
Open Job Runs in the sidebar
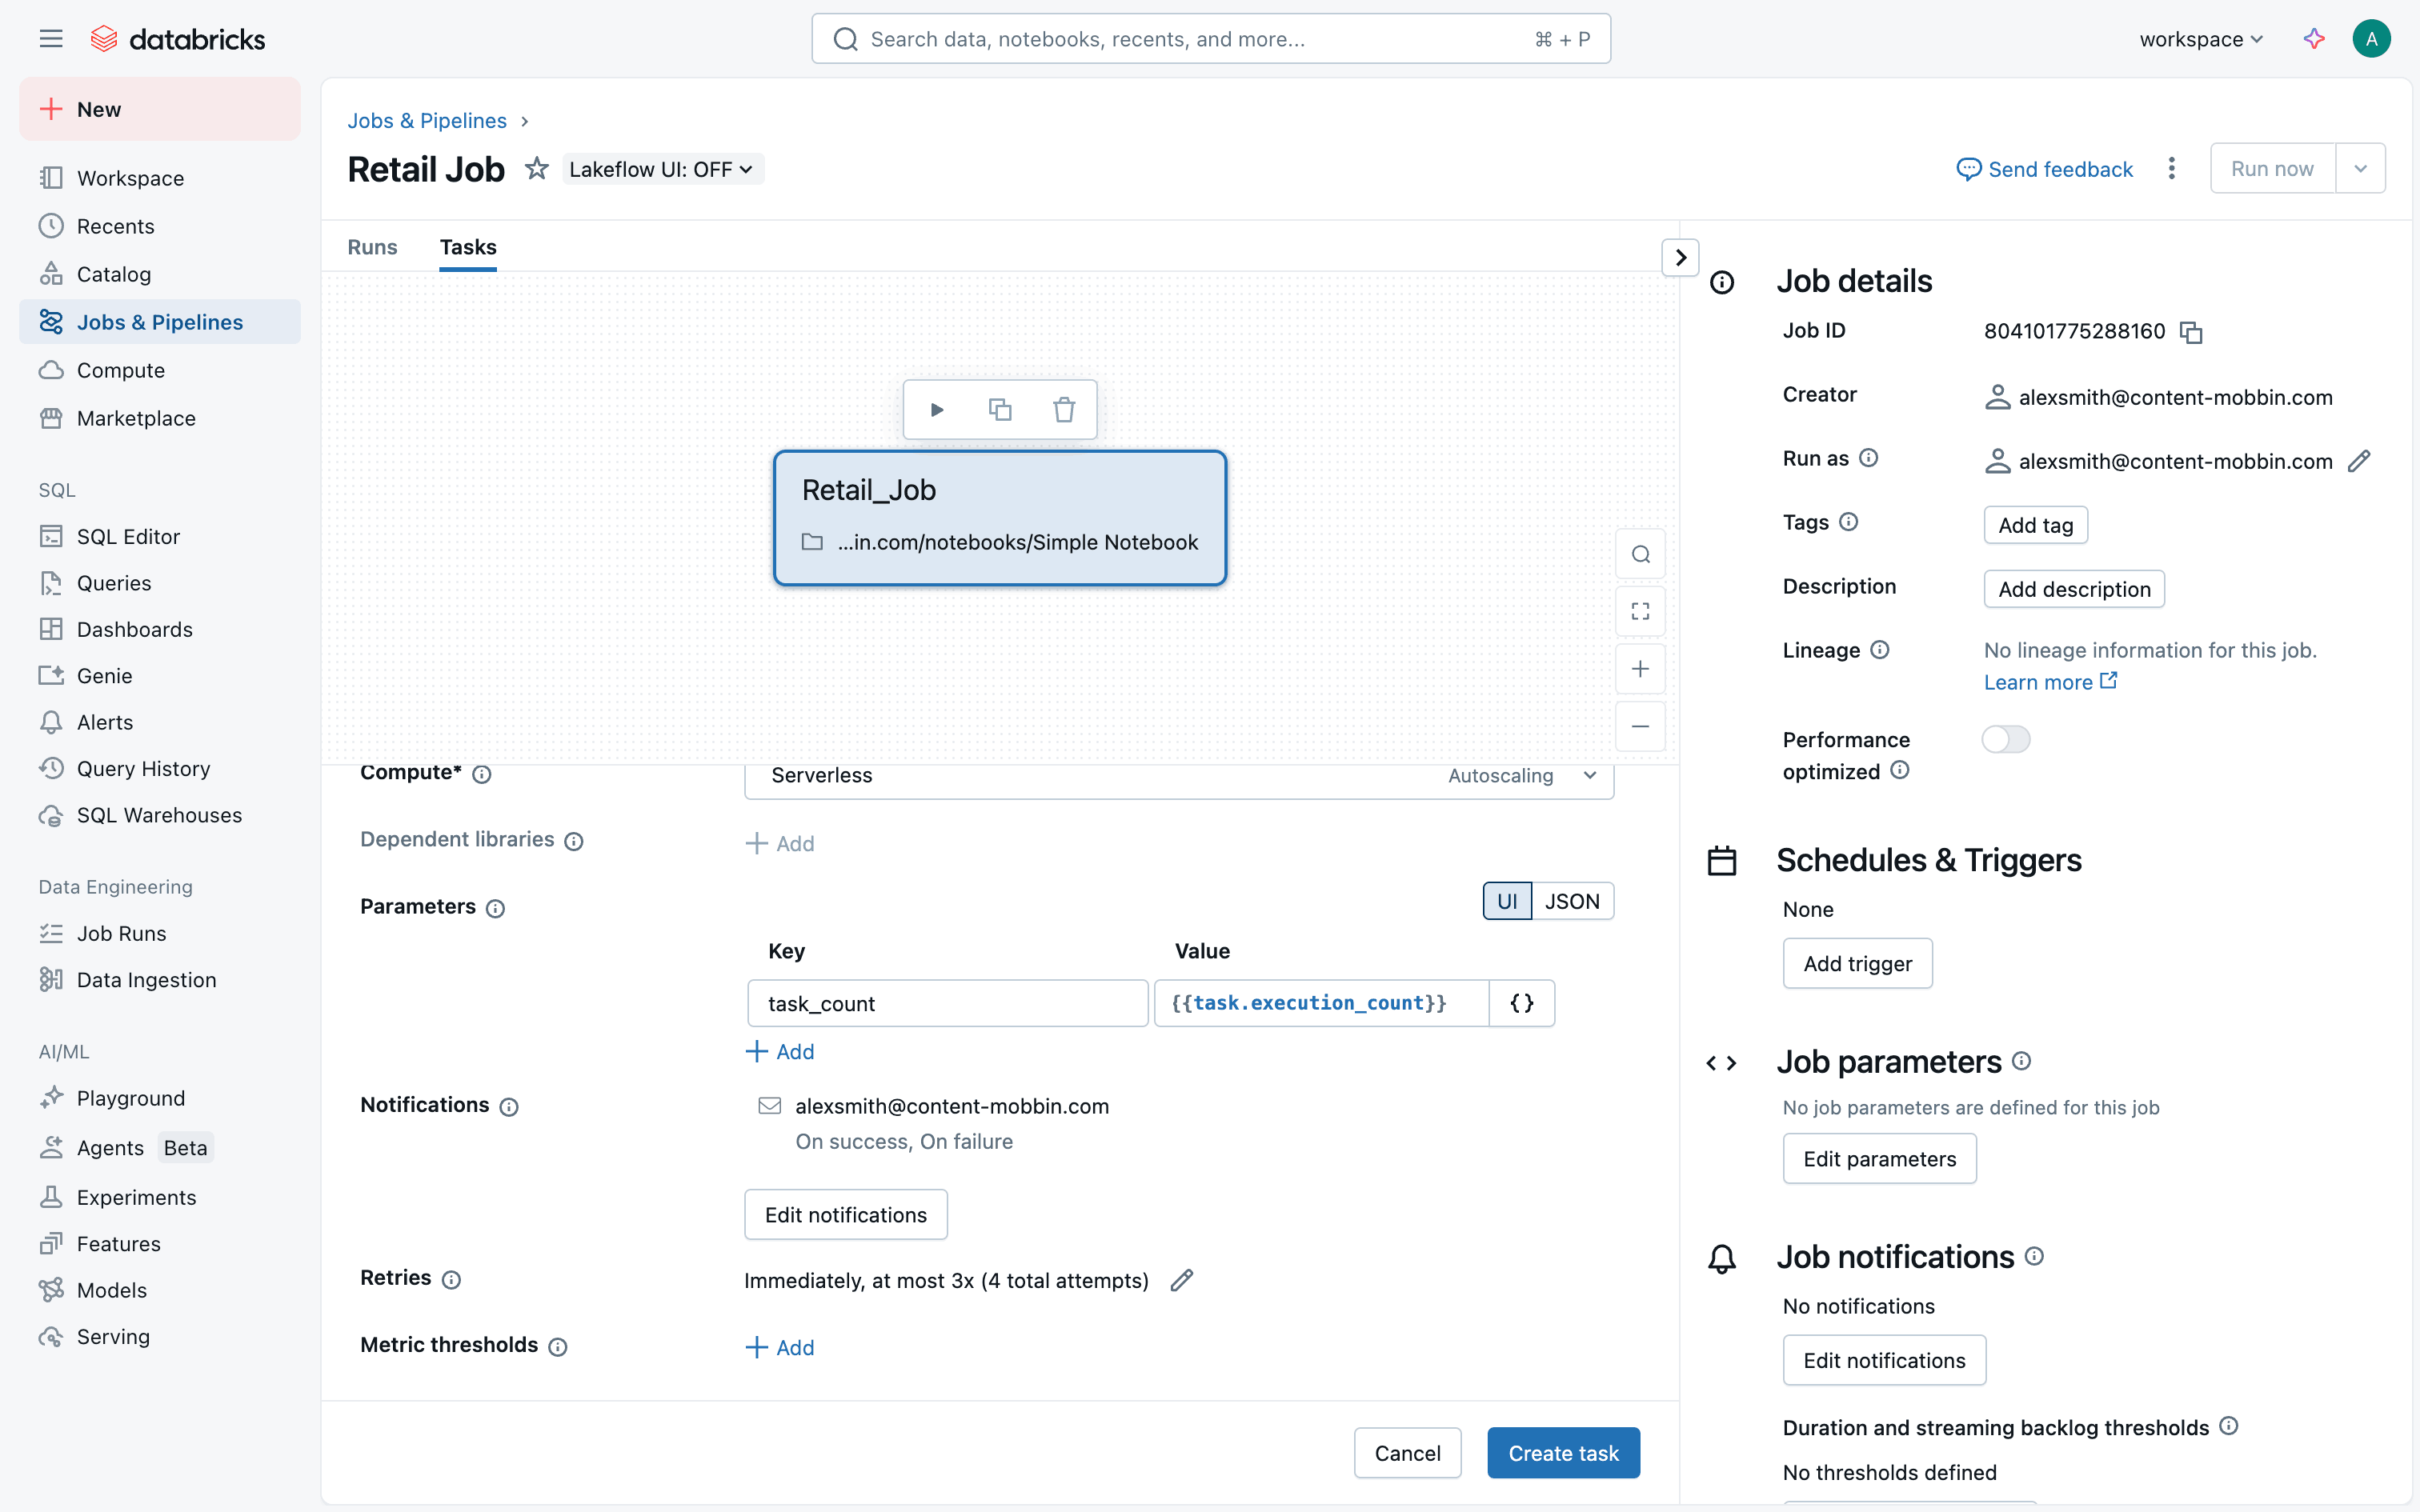click(121, 933)
